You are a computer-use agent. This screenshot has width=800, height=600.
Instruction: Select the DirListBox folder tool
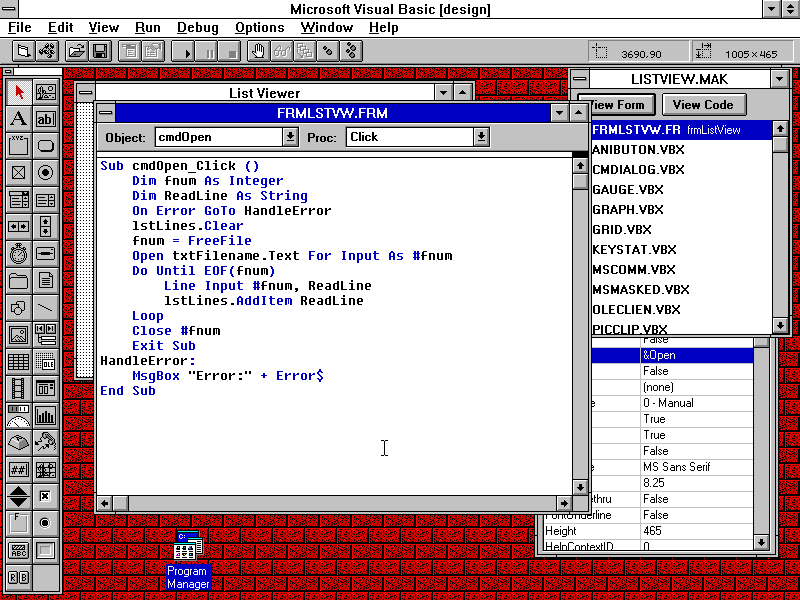[x=19, y=281]
